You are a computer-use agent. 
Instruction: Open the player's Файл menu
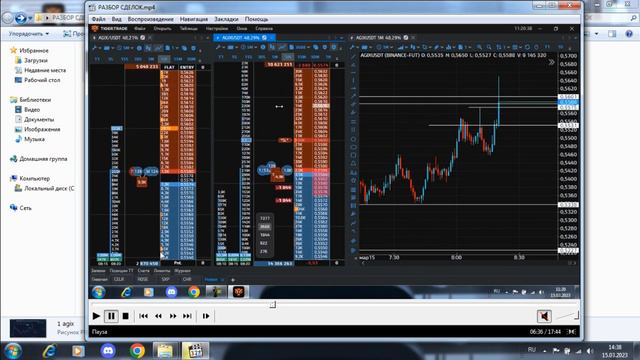(x=98, y=19)
